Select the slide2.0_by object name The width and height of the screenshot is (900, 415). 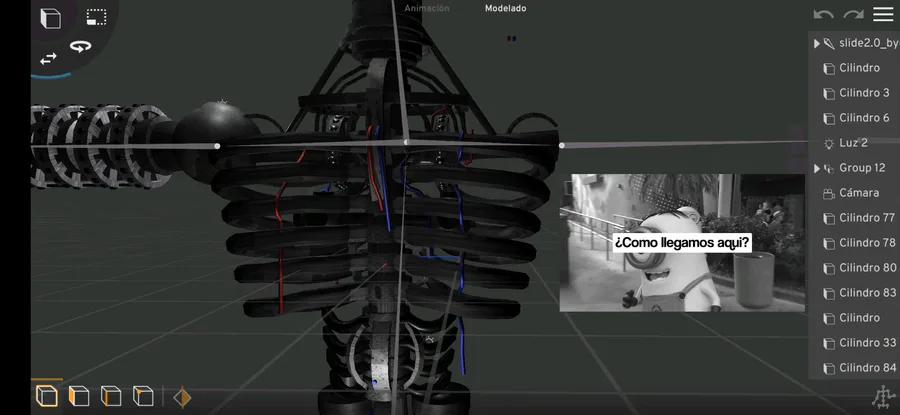pos(868,43)
